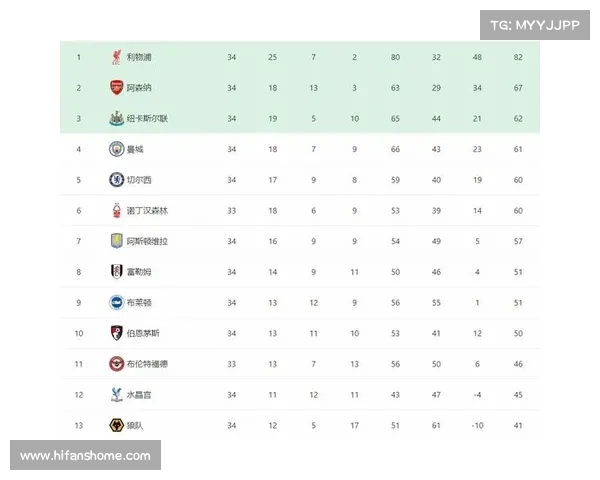This screenshot has width=600, height=480.
Task: Select the Bournemouth crest icon
Action: [x=116, y=333]
